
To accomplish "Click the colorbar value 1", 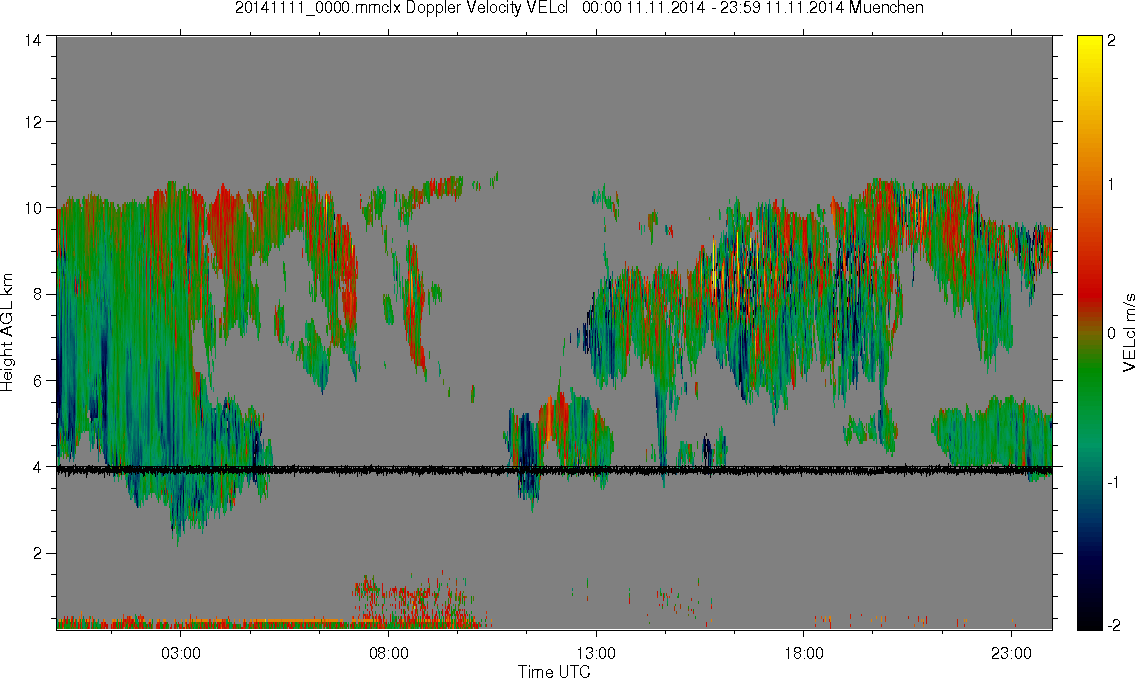I will [1112, 185].
